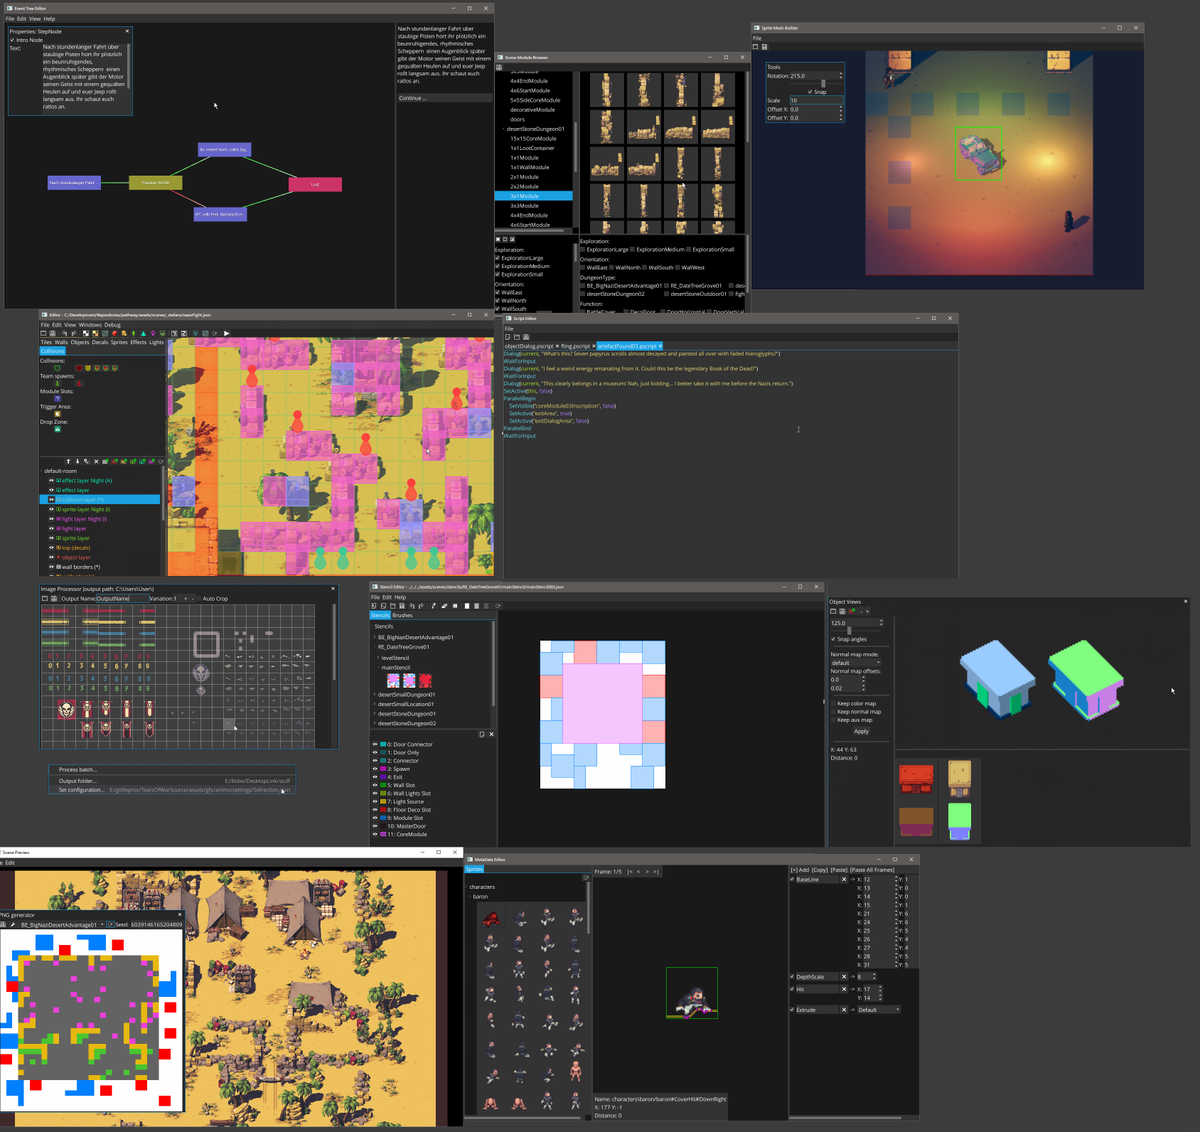Image resolution: width=1200 pixels, height=1132 pixels.
Task: Hide the object layer using its eye icon
Action: [x=51, y=557]
